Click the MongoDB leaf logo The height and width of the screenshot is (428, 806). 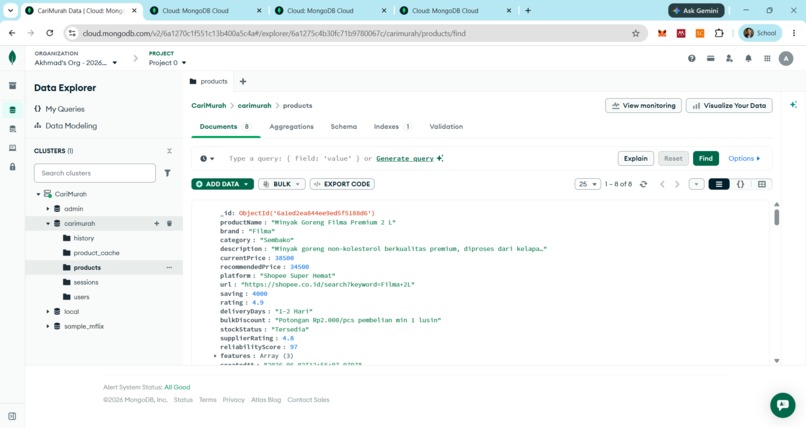click(12, 58)
